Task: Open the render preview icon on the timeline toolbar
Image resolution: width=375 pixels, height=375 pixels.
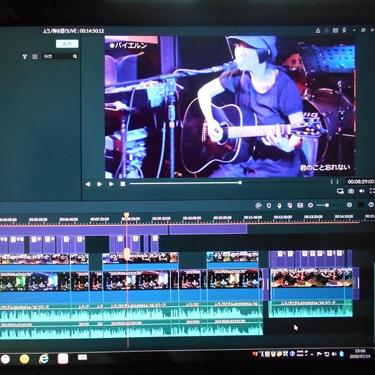Action: pos(258,206)
